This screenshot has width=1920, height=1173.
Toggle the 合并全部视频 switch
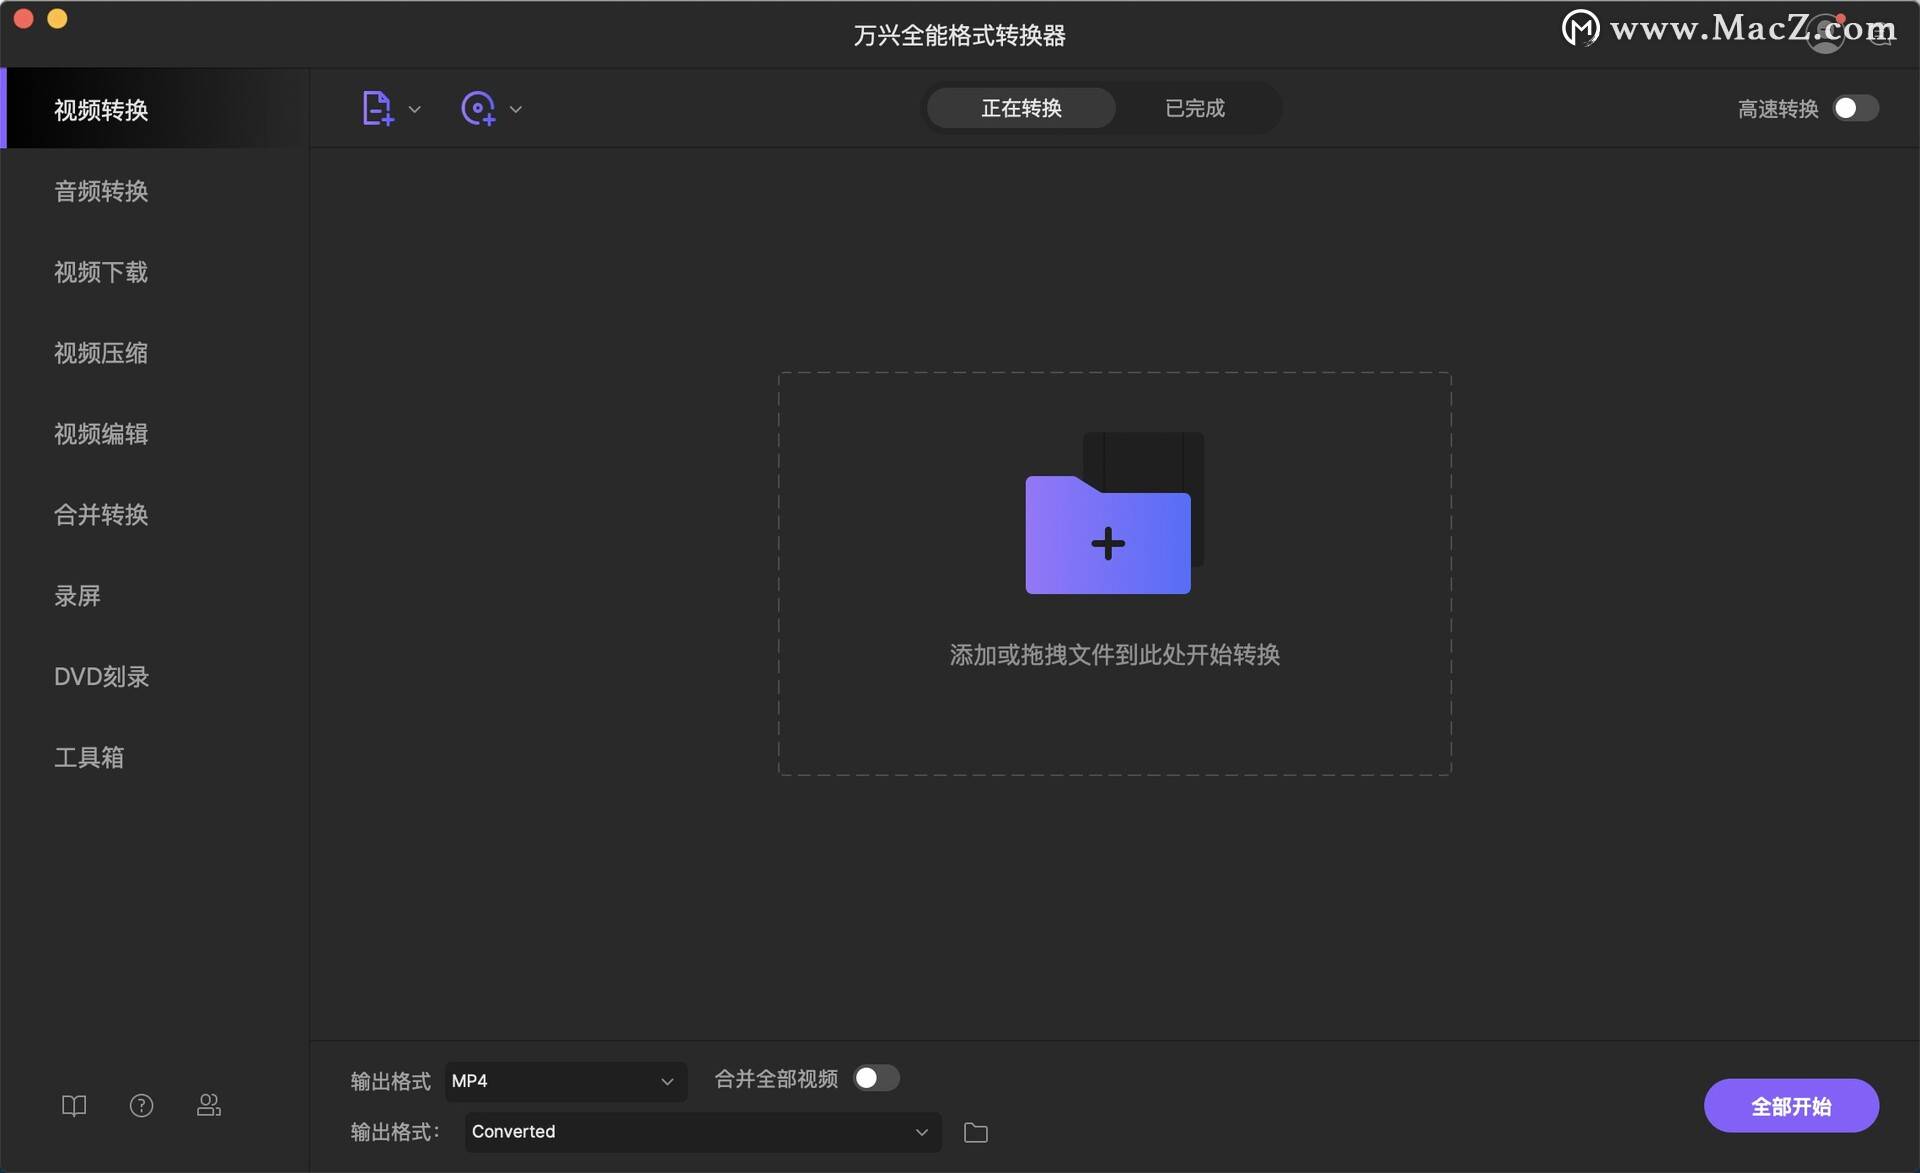click(x=874, y=1078)
